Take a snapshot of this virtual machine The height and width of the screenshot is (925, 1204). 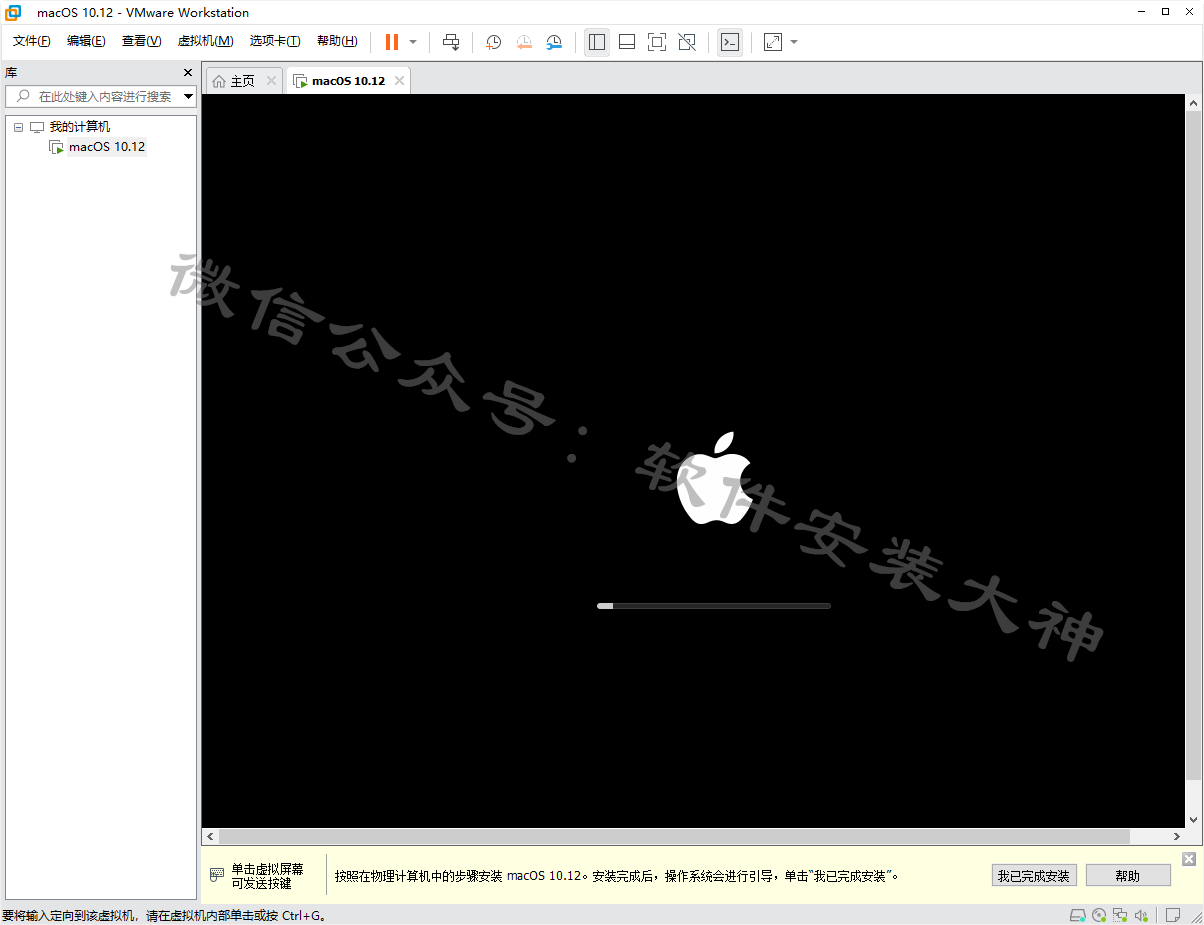coord(493,42)
